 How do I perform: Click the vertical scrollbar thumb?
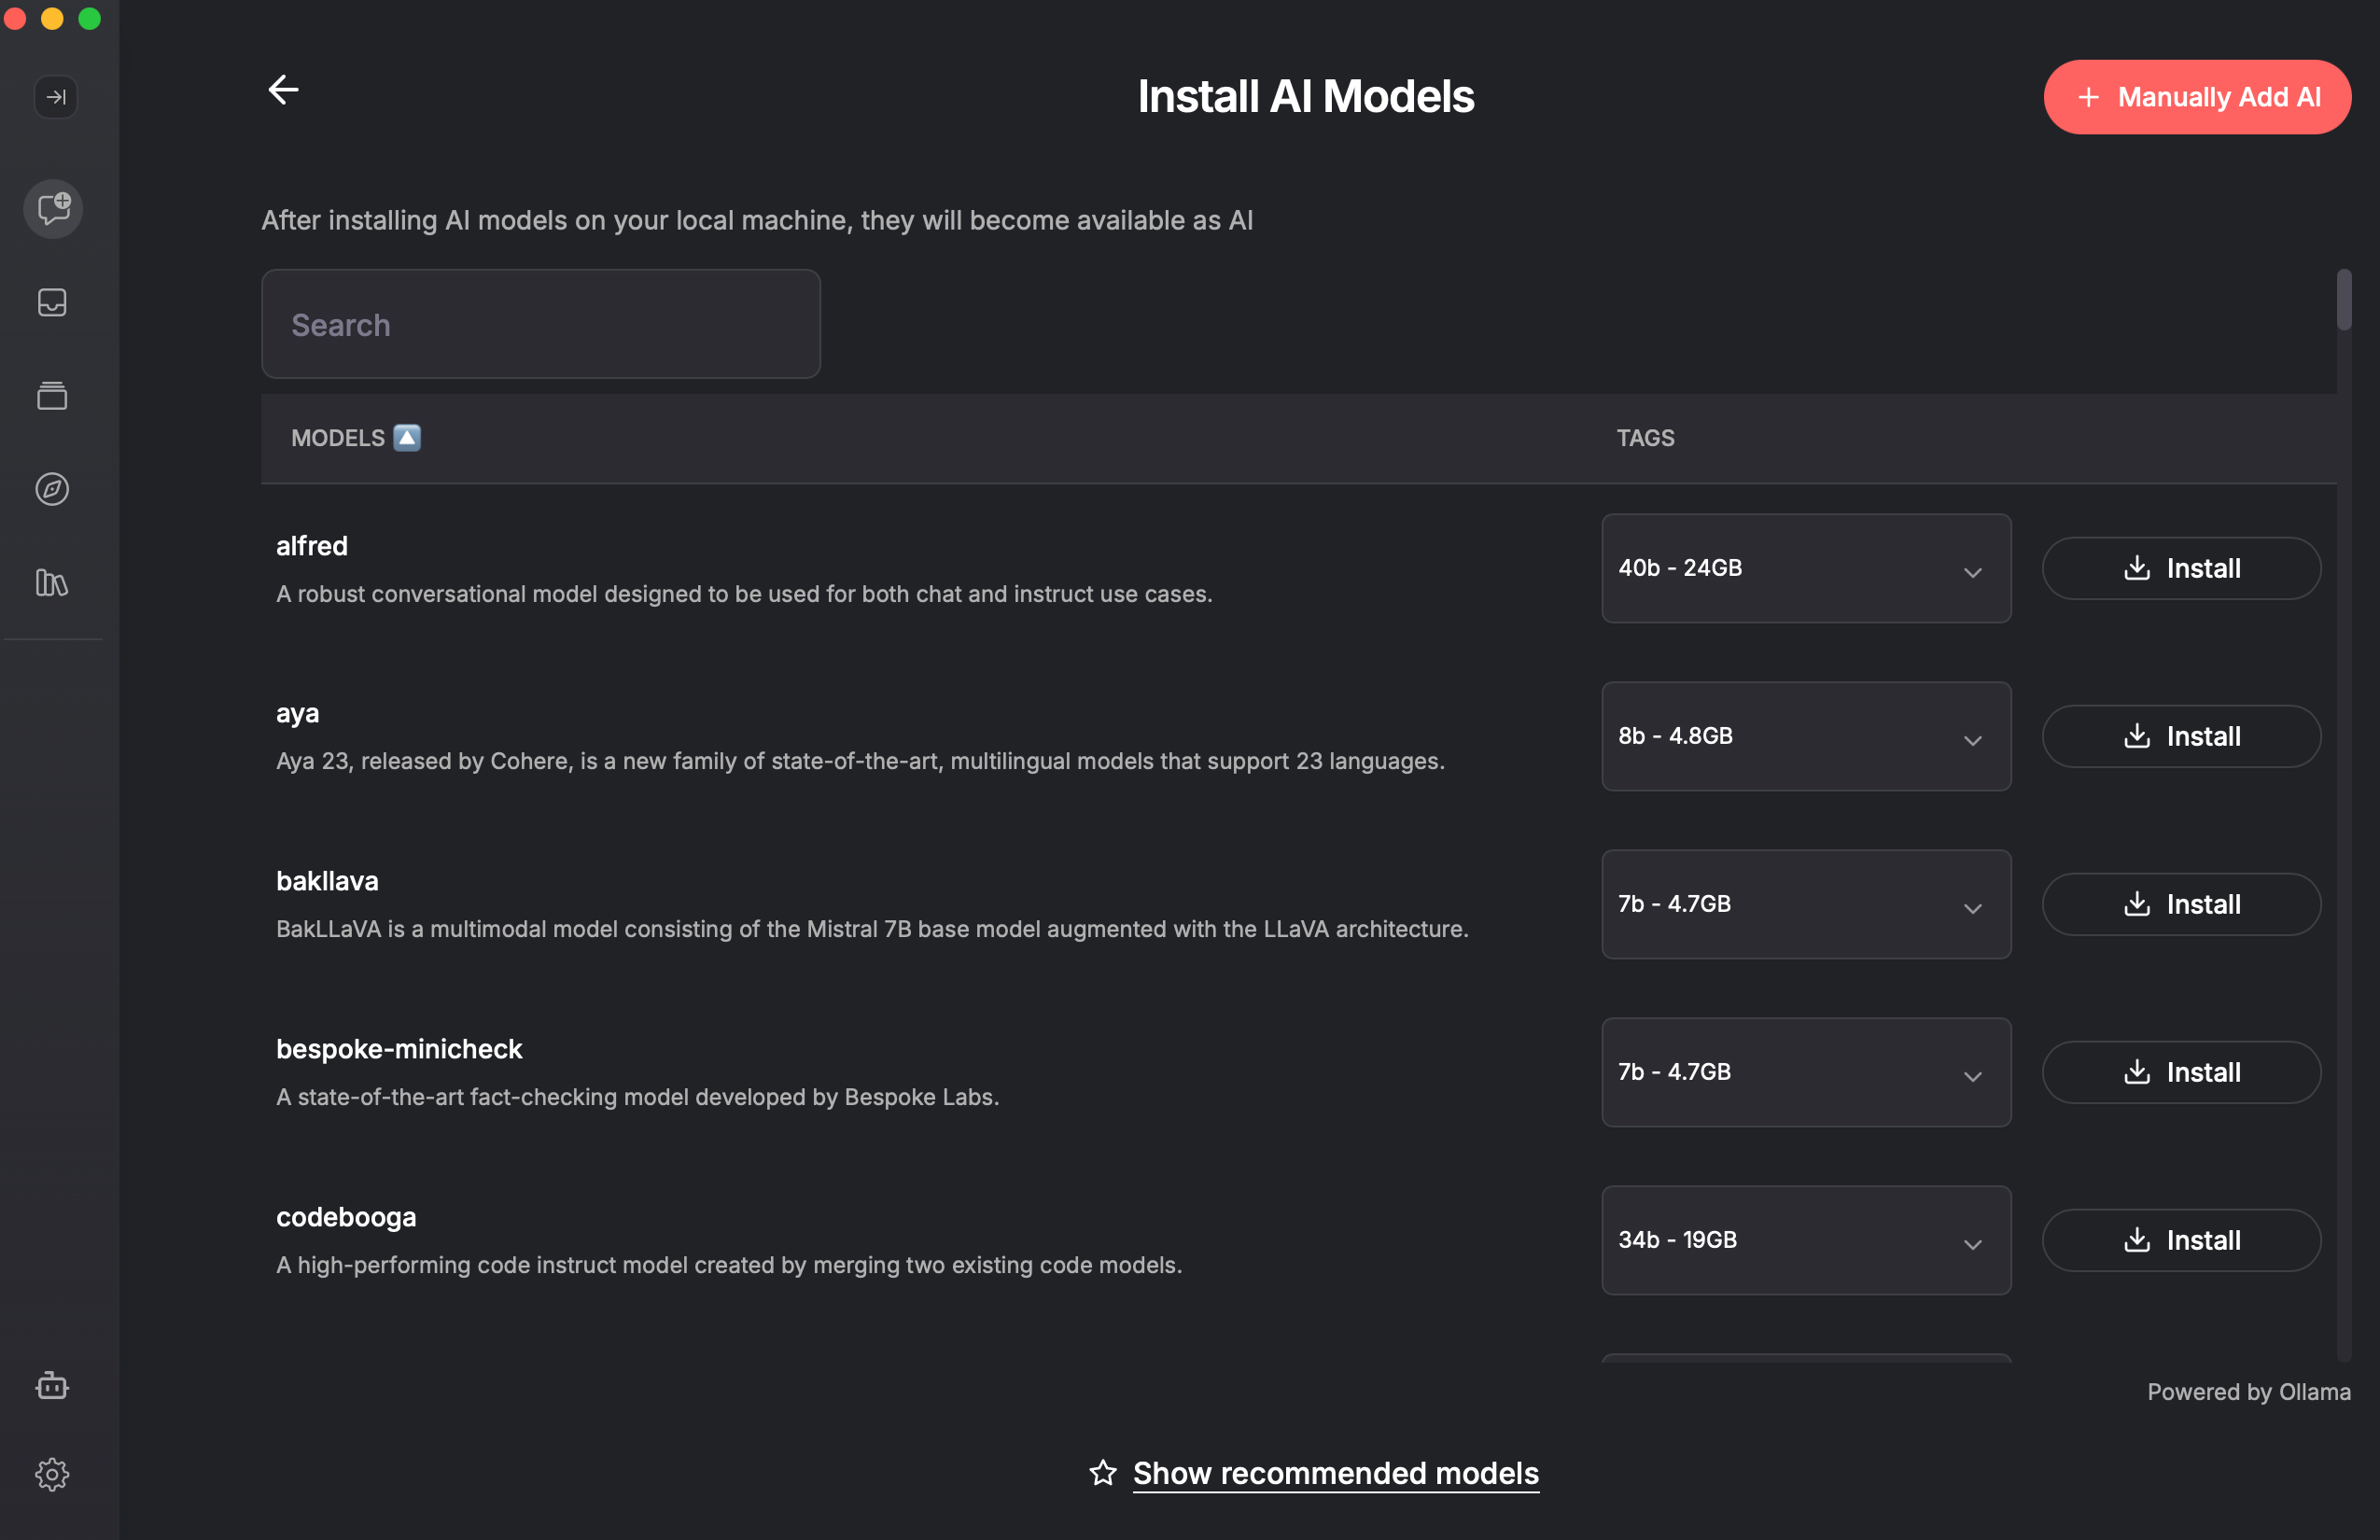[x=2343, y=299]
